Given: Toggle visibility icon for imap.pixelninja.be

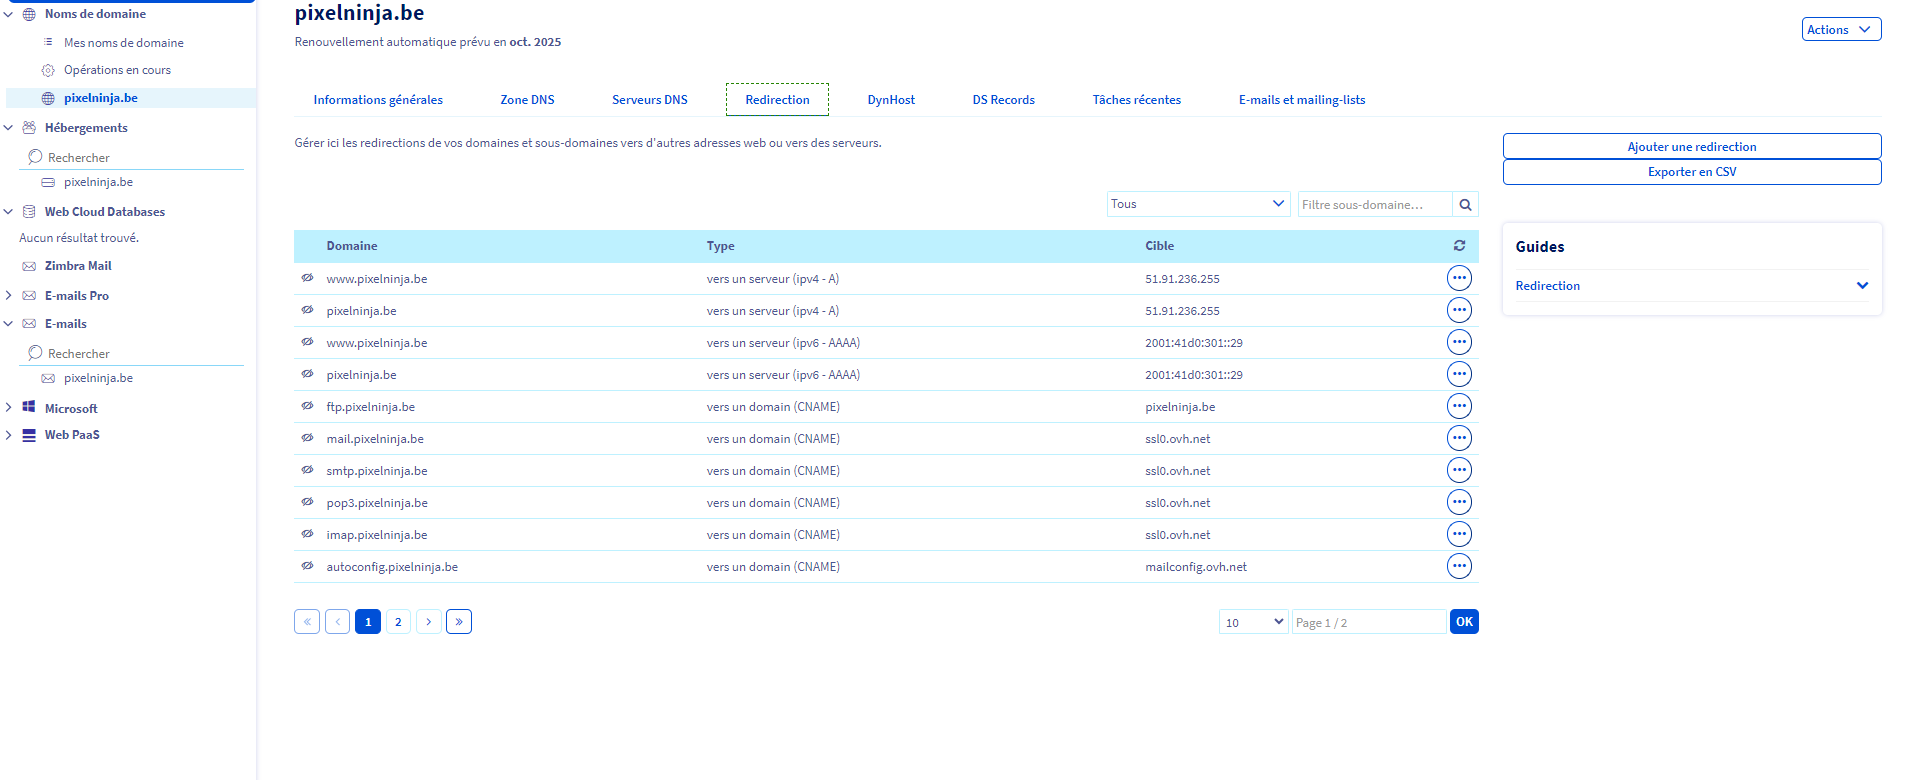Looking at the screenshot, I should (x=307, y=534).
